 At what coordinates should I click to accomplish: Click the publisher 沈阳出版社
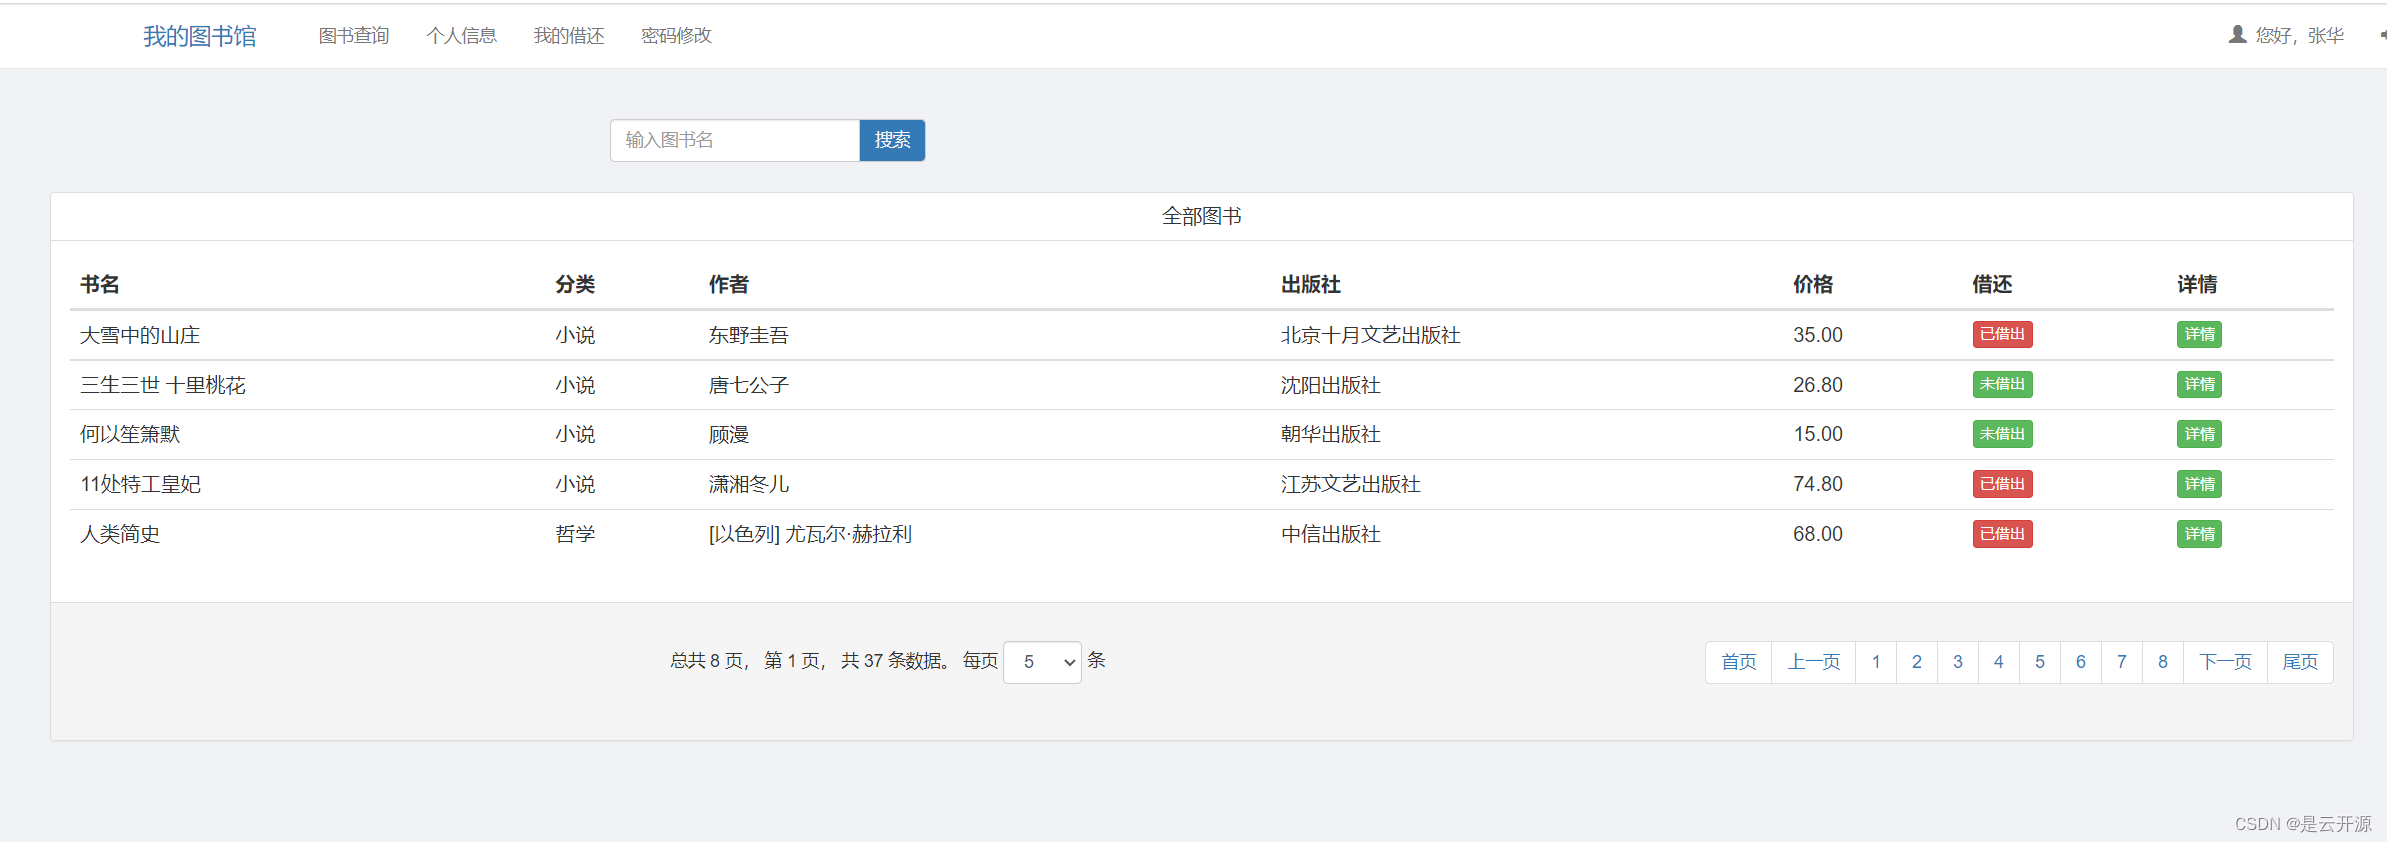click(1331, 385)
